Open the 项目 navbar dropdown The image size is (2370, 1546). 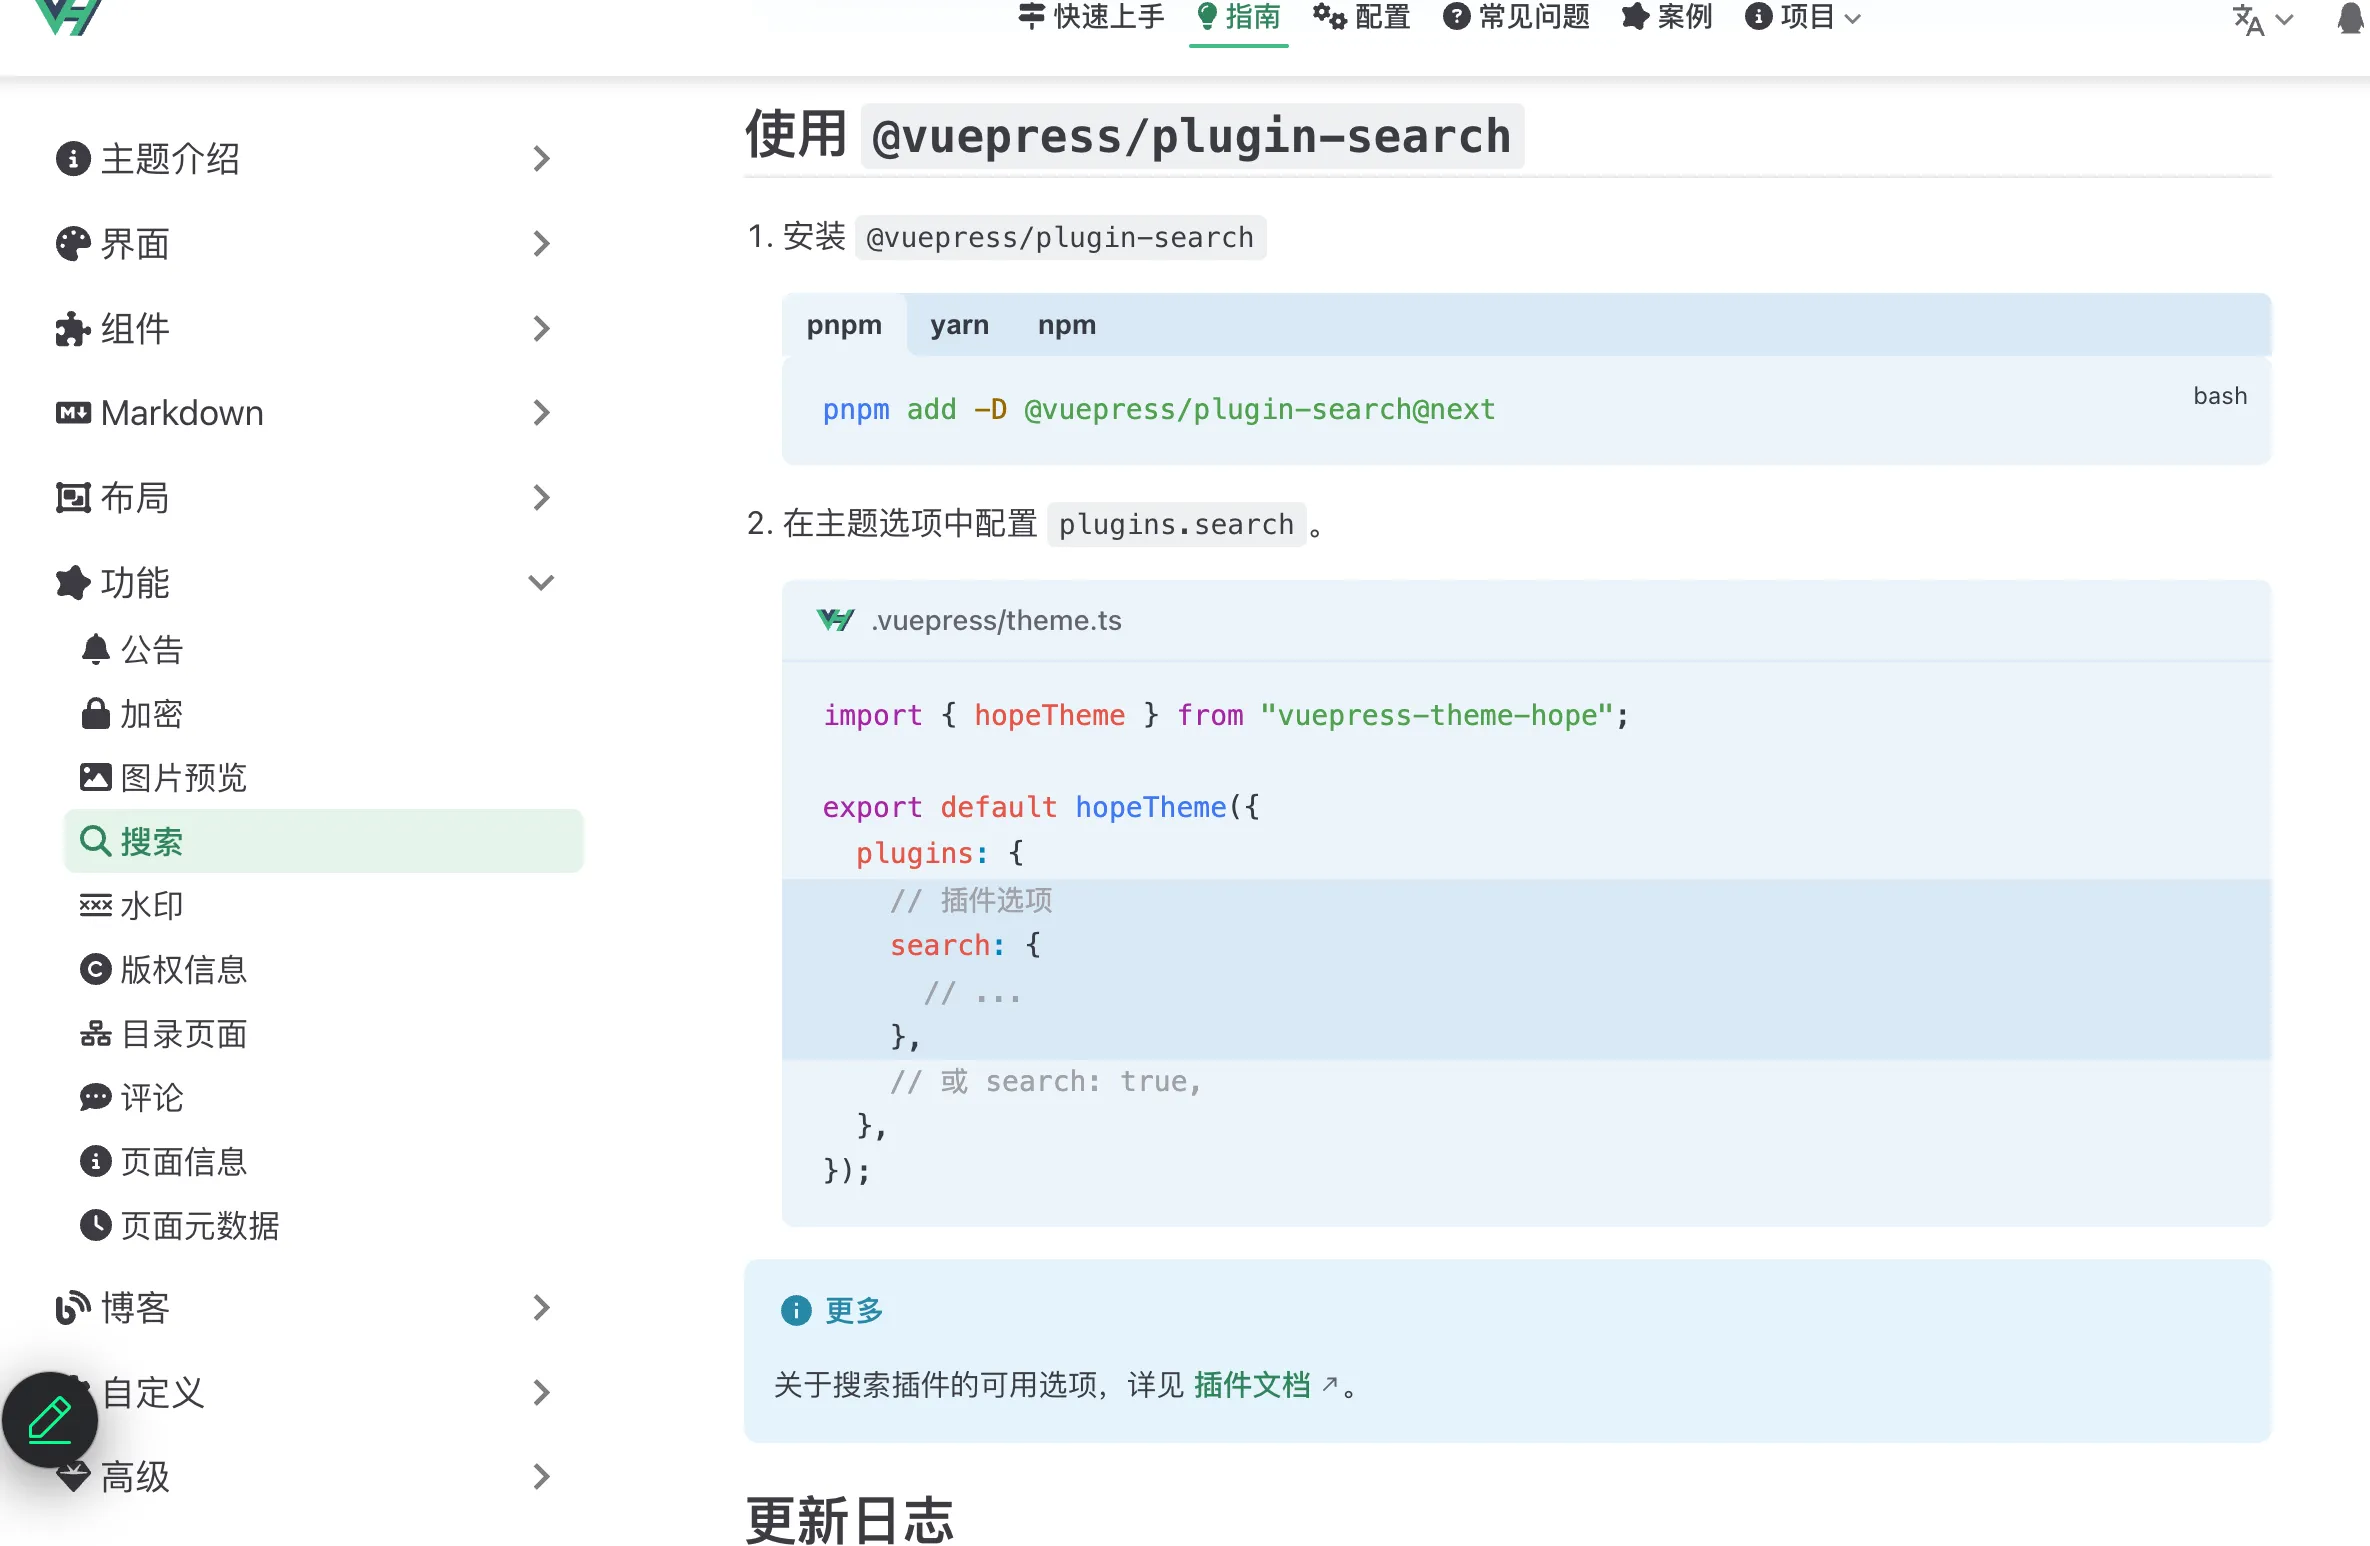(1803, 17)
